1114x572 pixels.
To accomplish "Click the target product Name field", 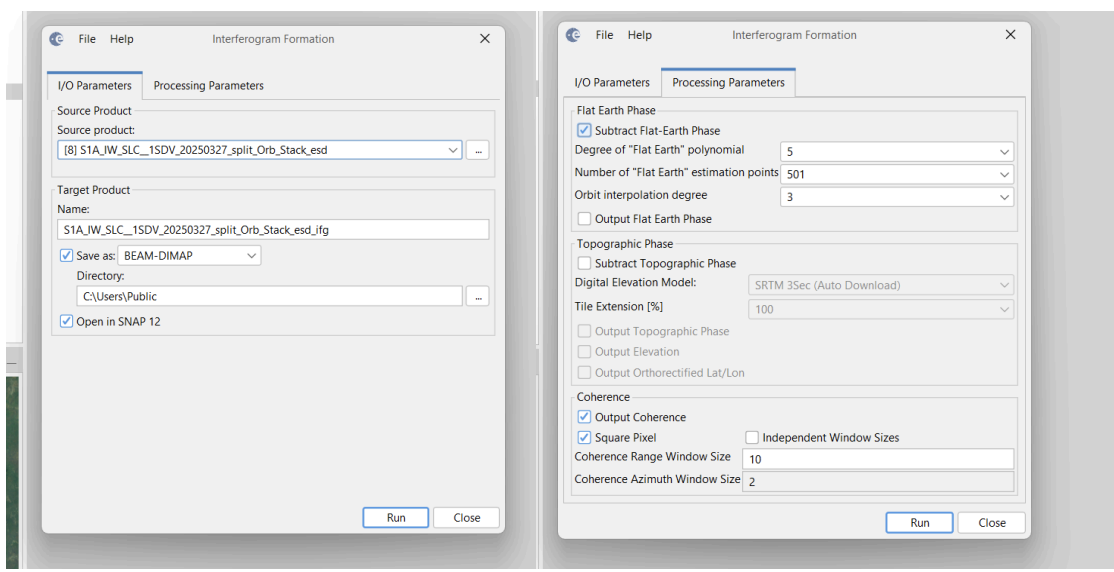I will tap(273, 229).
